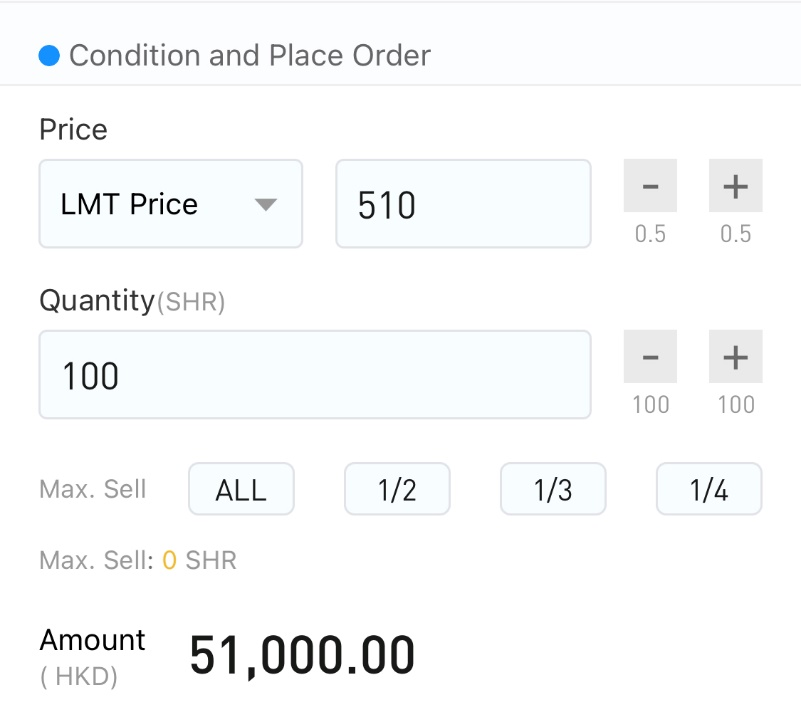Click the Condition and Place Order heading

coord(250,55)
